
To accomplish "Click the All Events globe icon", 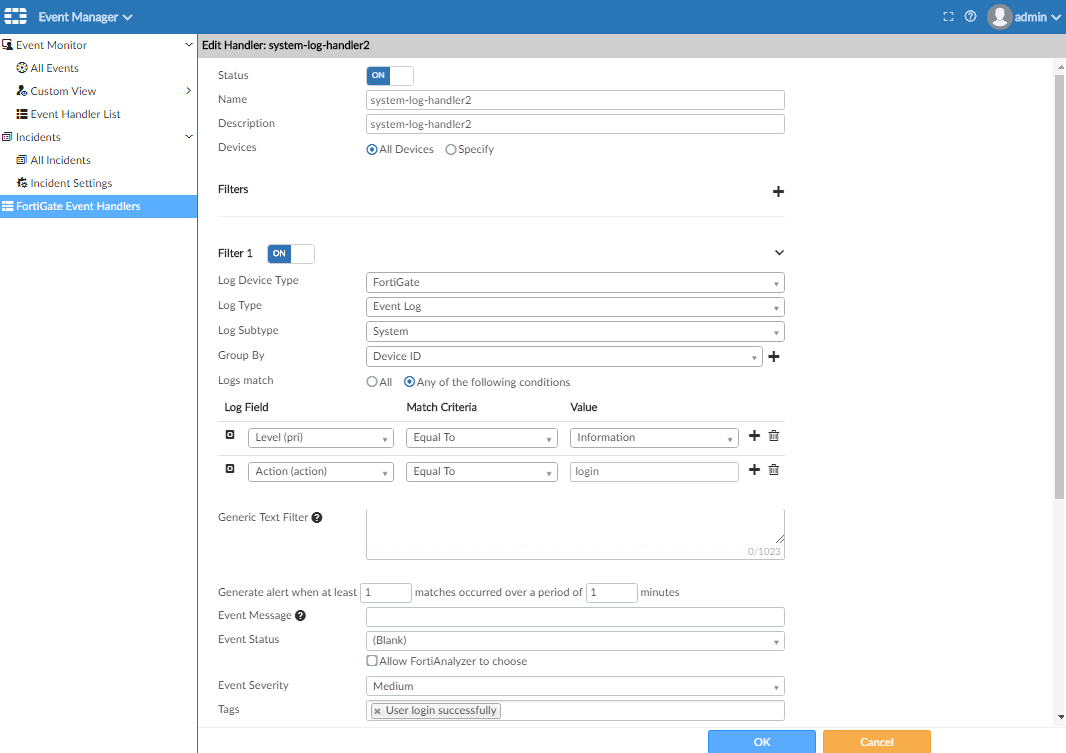I will click(x=22, y=68).
